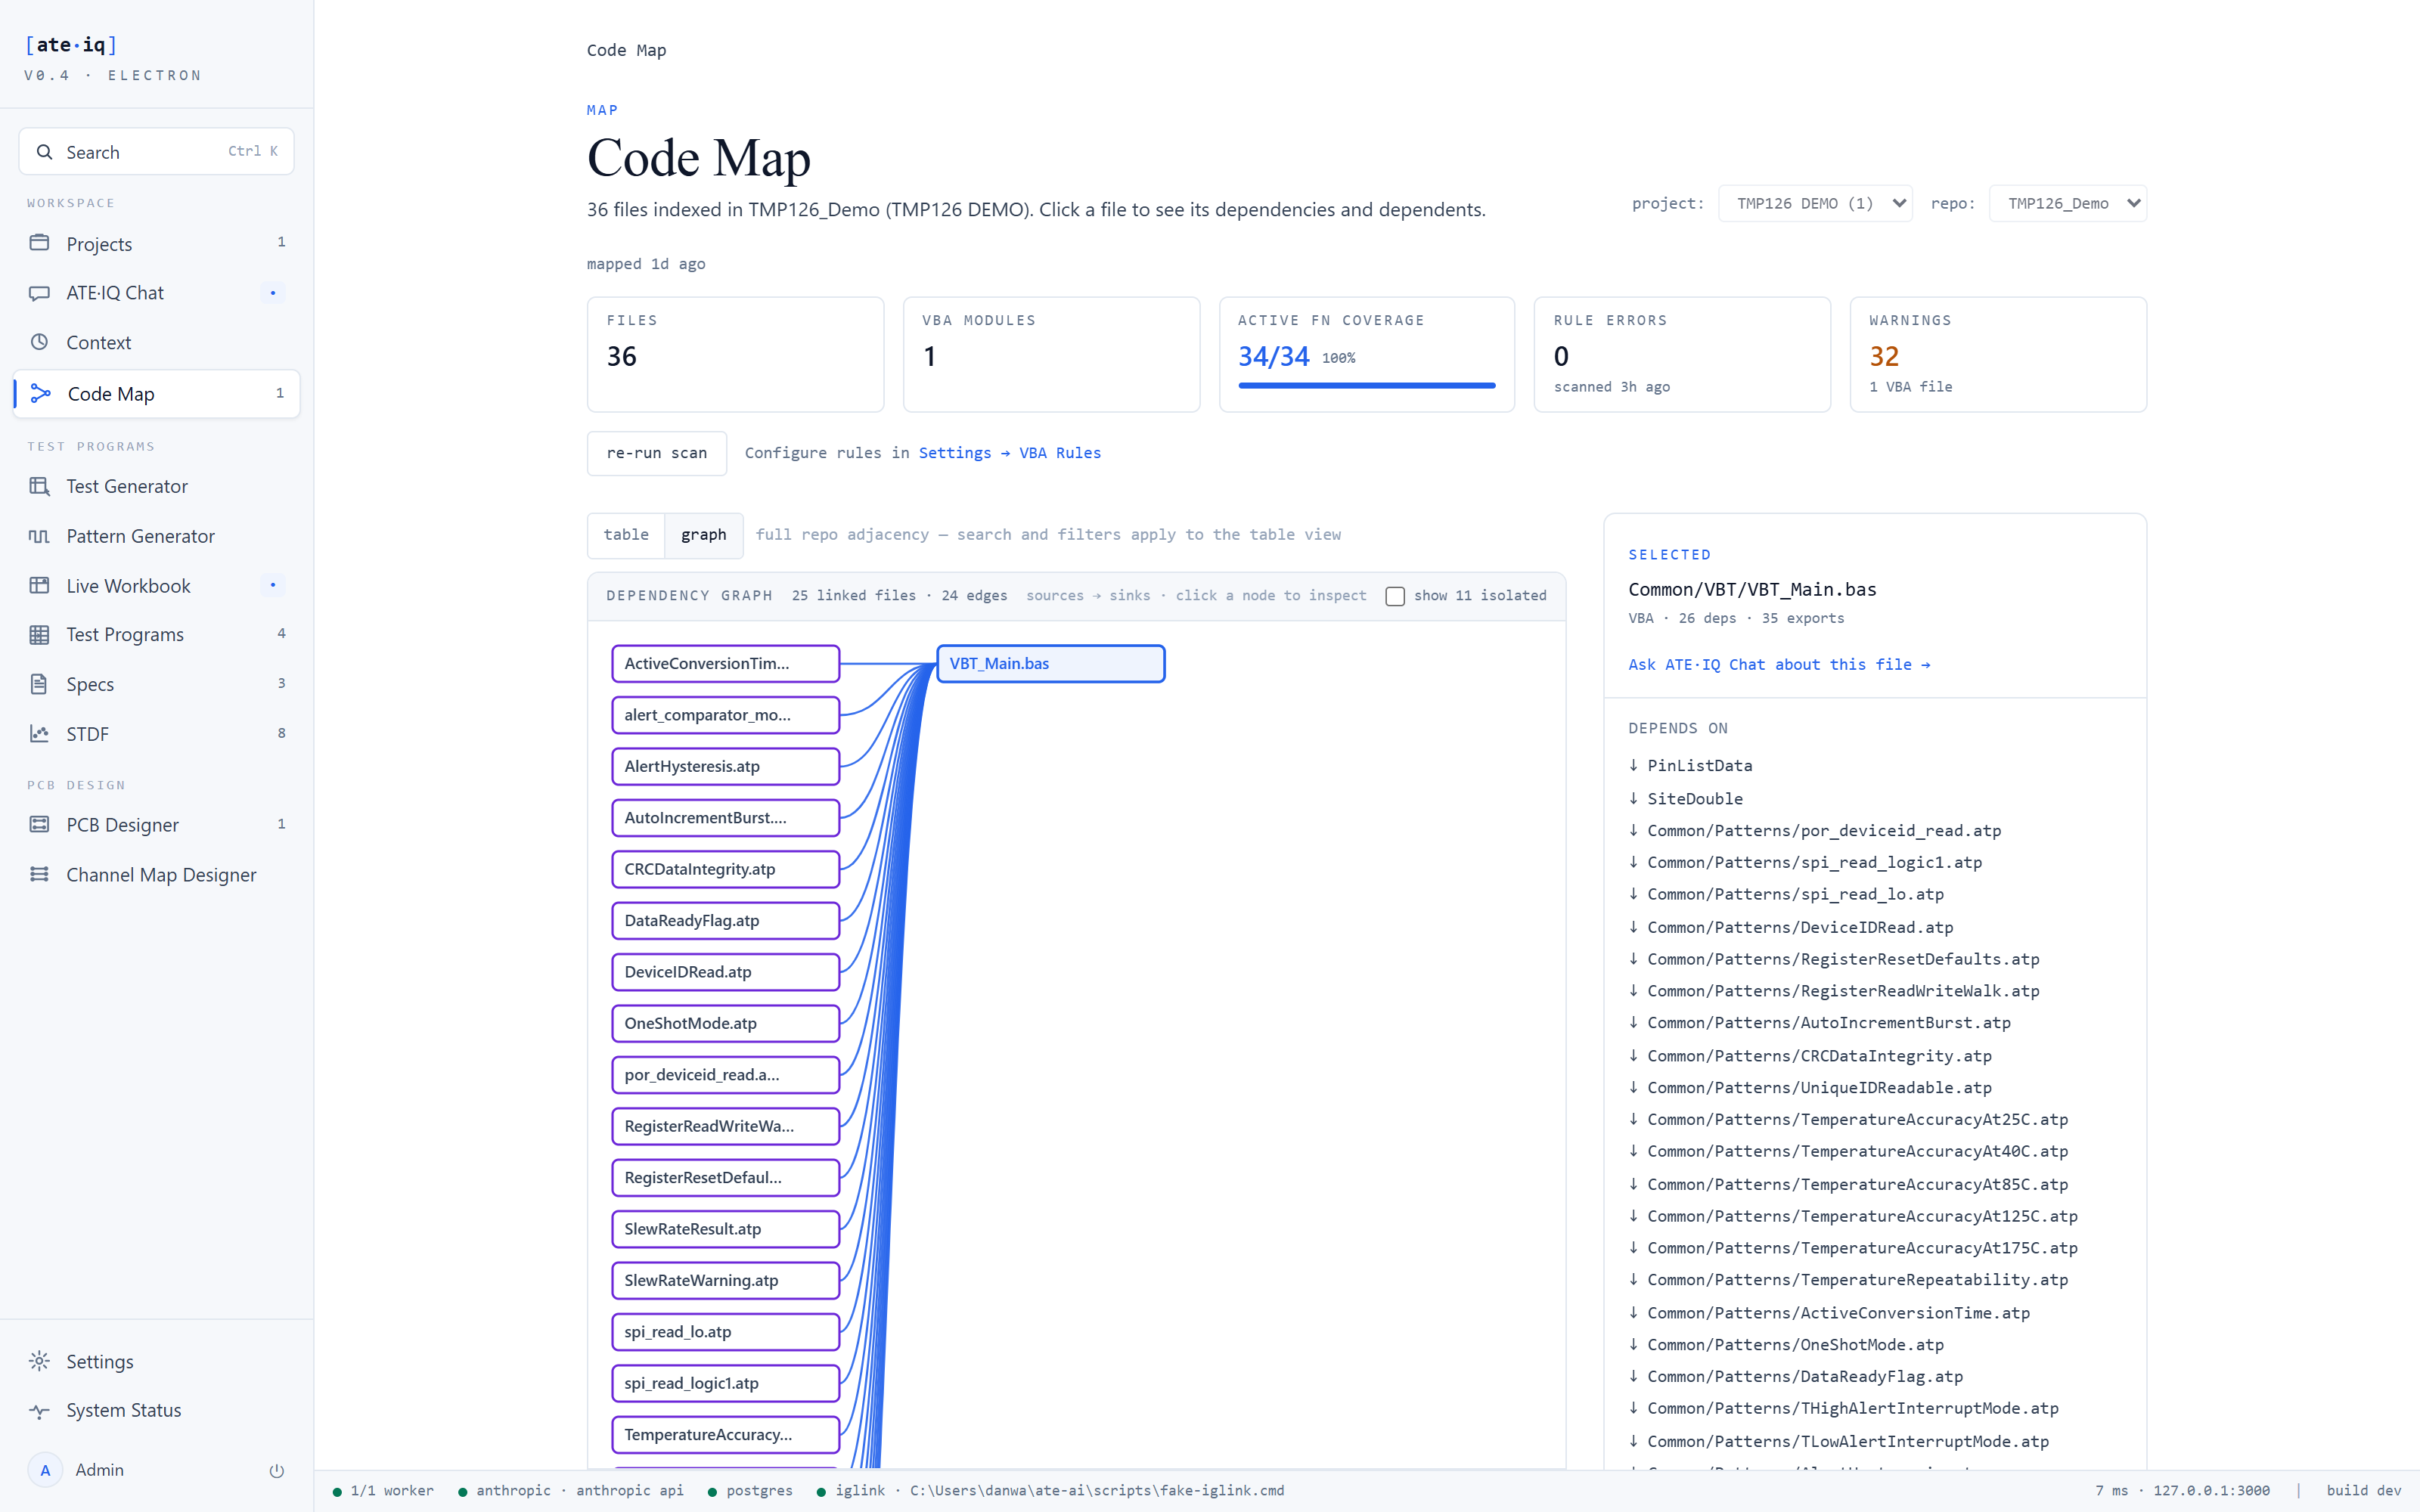Click the Settings gear icon

coord(39,1361)
